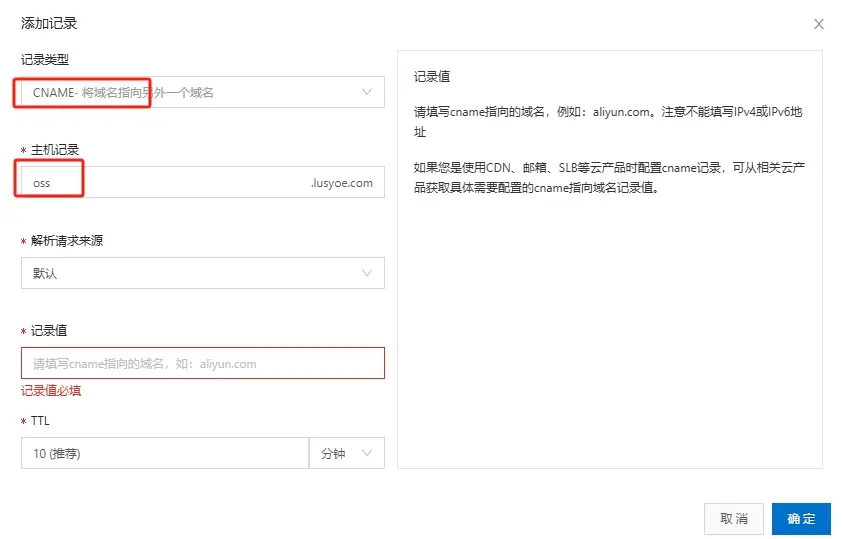Click the help text mentioning aliyun.com
The image size is (844, 539).
point(608,122)
